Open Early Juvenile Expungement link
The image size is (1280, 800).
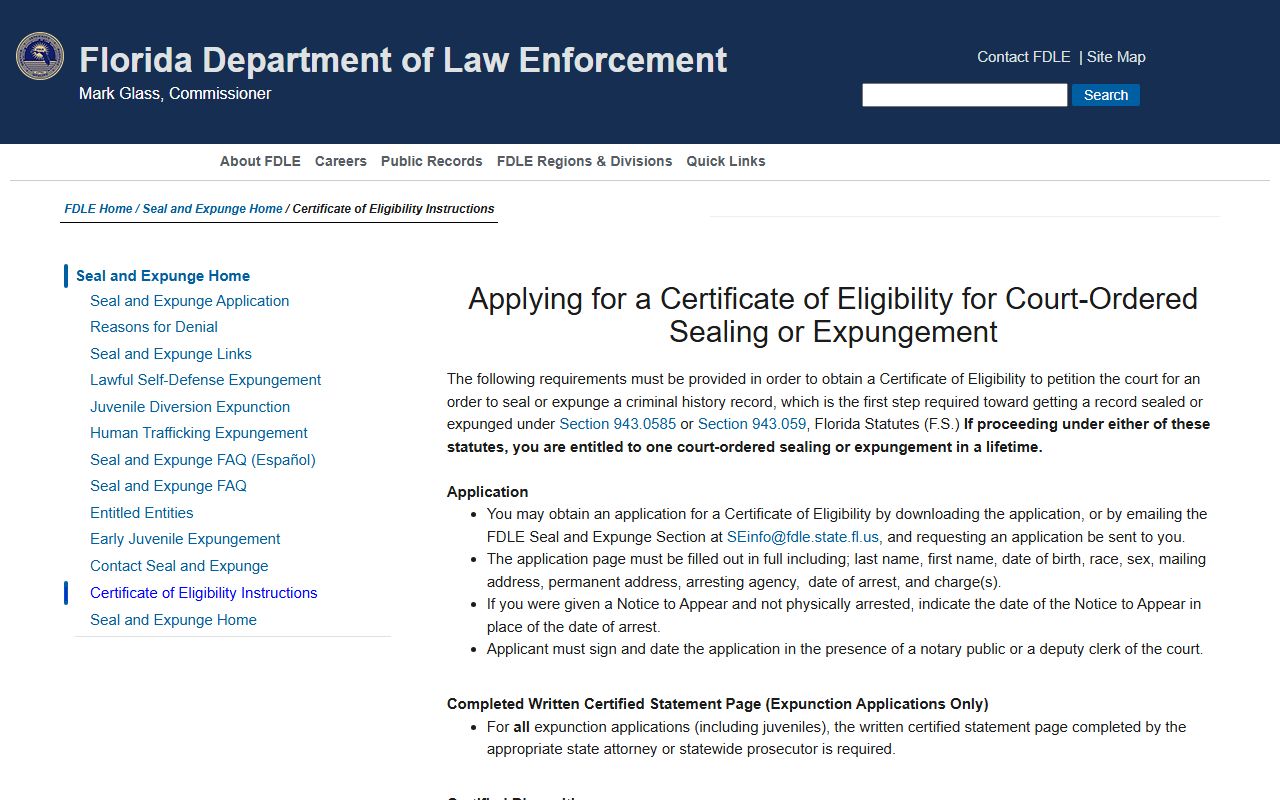tap(185, 539)
